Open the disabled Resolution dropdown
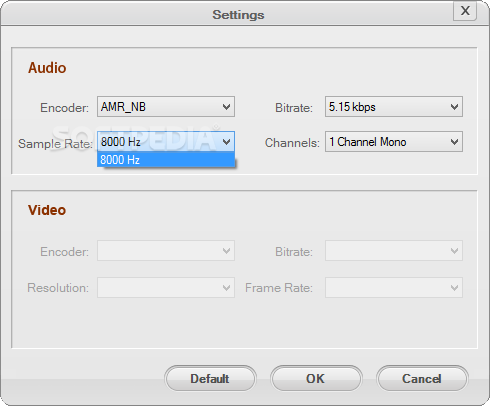The height and width of the screenshot is (406, 490). pos(166,287)
